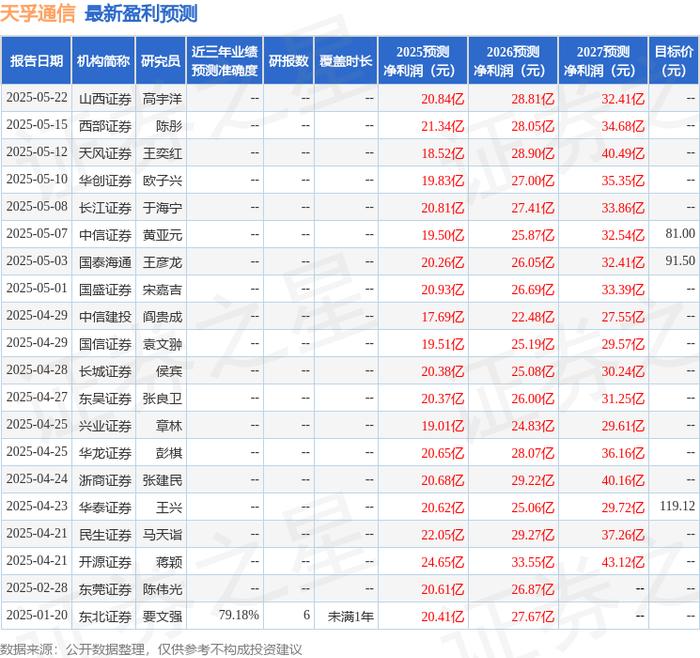Click institution 民生证券
This screenshot has height=658, width=700.
point(105,534)
